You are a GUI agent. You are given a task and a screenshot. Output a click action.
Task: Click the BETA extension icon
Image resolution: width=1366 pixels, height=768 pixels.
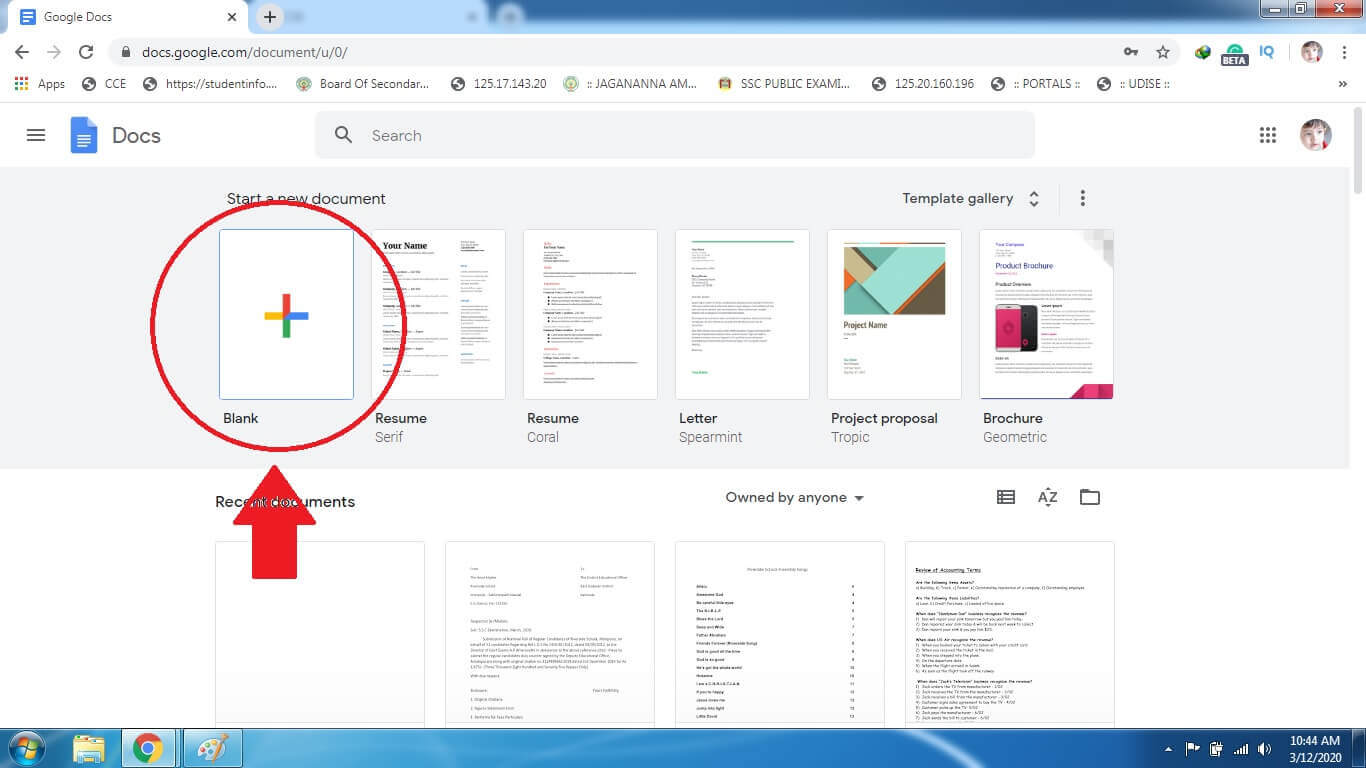pyautogui.click(x=1235, y=53)
